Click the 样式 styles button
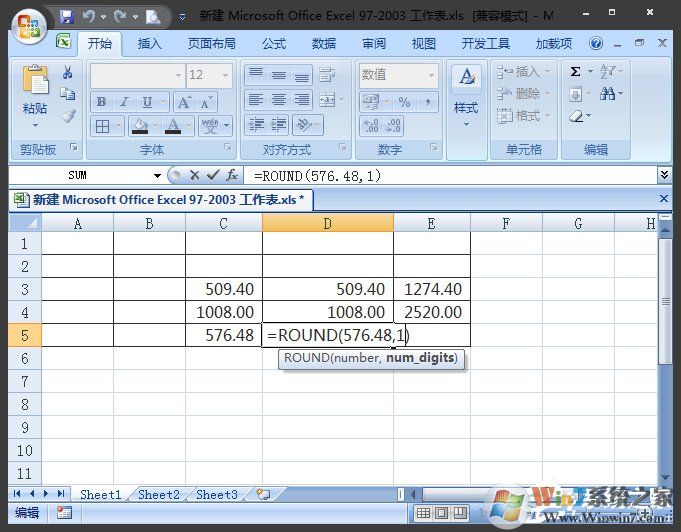This screenshot has height=532, width=681. [x=466, y=96]
